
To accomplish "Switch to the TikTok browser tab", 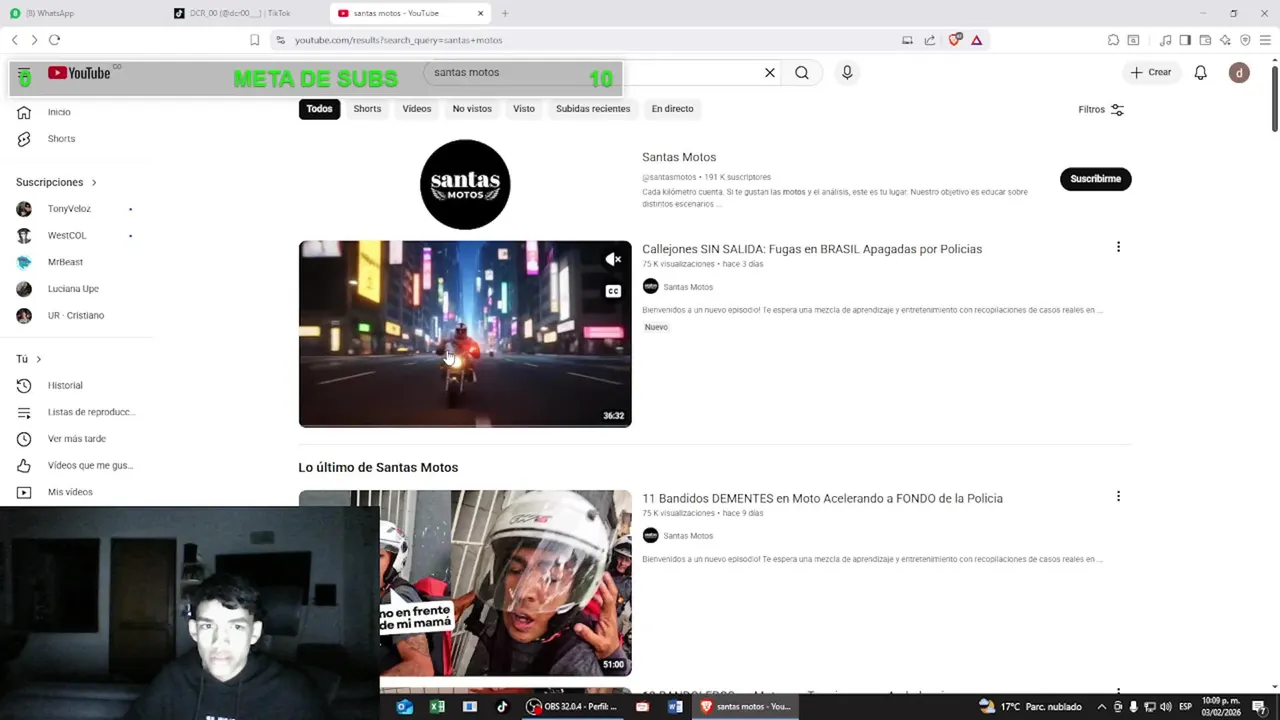I will point(245,13).
